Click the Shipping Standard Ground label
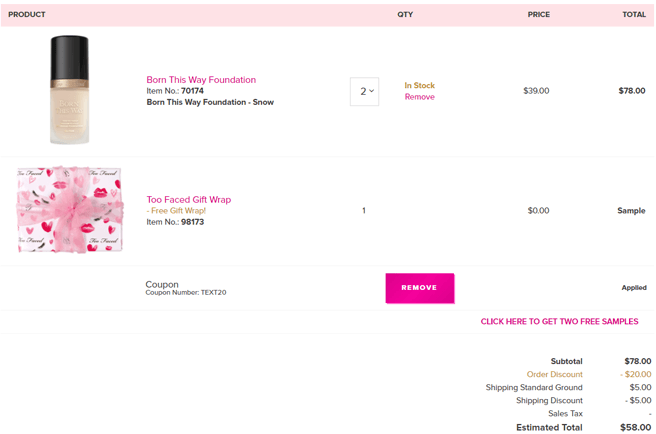This screenshot has width=656, height=434. point(534,387)
